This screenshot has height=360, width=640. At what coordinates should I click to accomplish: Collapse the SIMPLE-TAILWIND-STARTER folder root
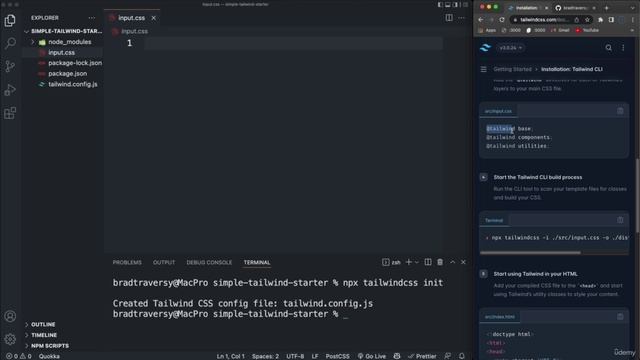click(63, 31)
